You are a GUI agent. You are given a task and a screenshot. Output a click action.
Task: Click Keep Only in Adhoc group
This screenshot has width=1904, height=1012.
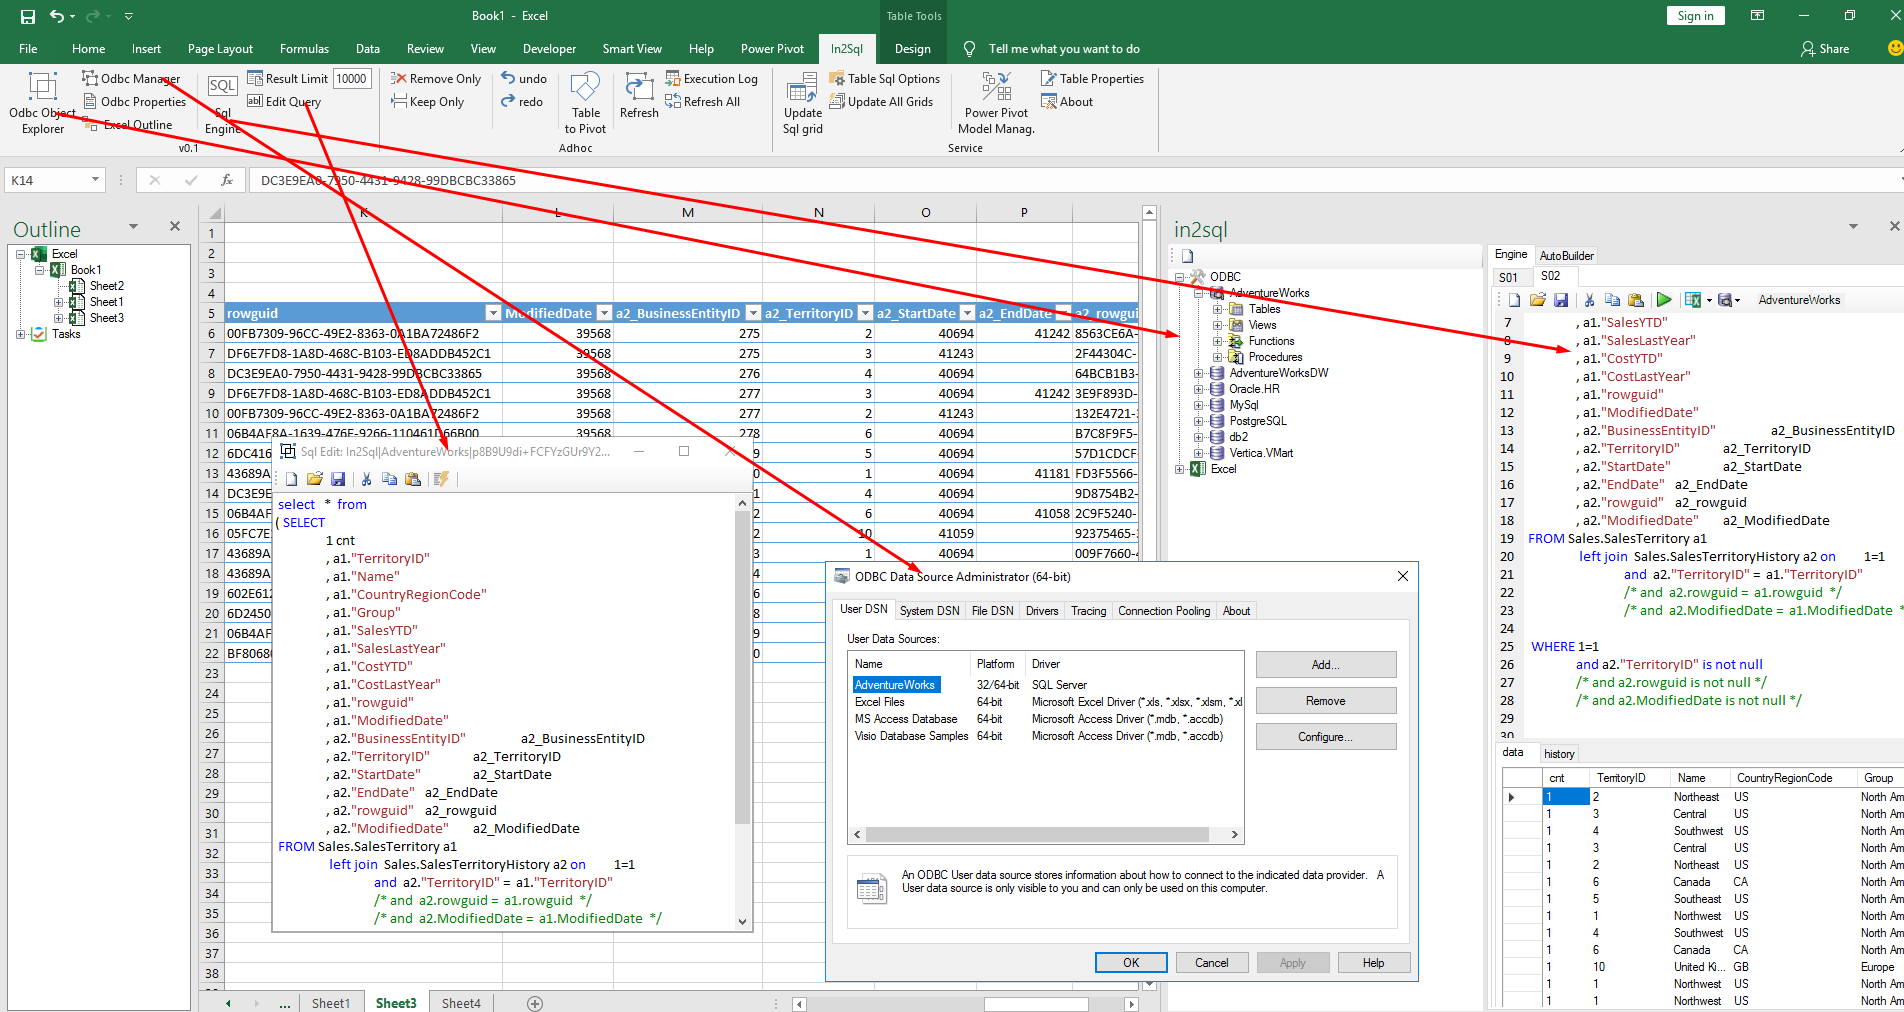pyautogui.click(x=428, y=101)
